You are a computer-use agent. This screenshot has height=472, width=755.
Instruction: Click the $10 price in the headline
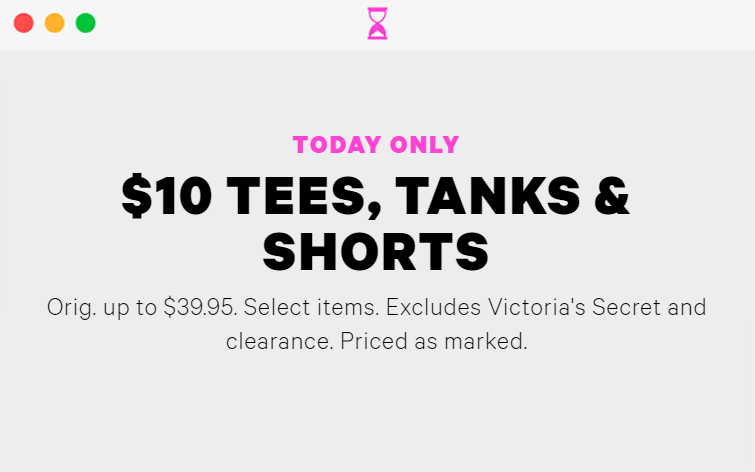click(x=167, y=195)
